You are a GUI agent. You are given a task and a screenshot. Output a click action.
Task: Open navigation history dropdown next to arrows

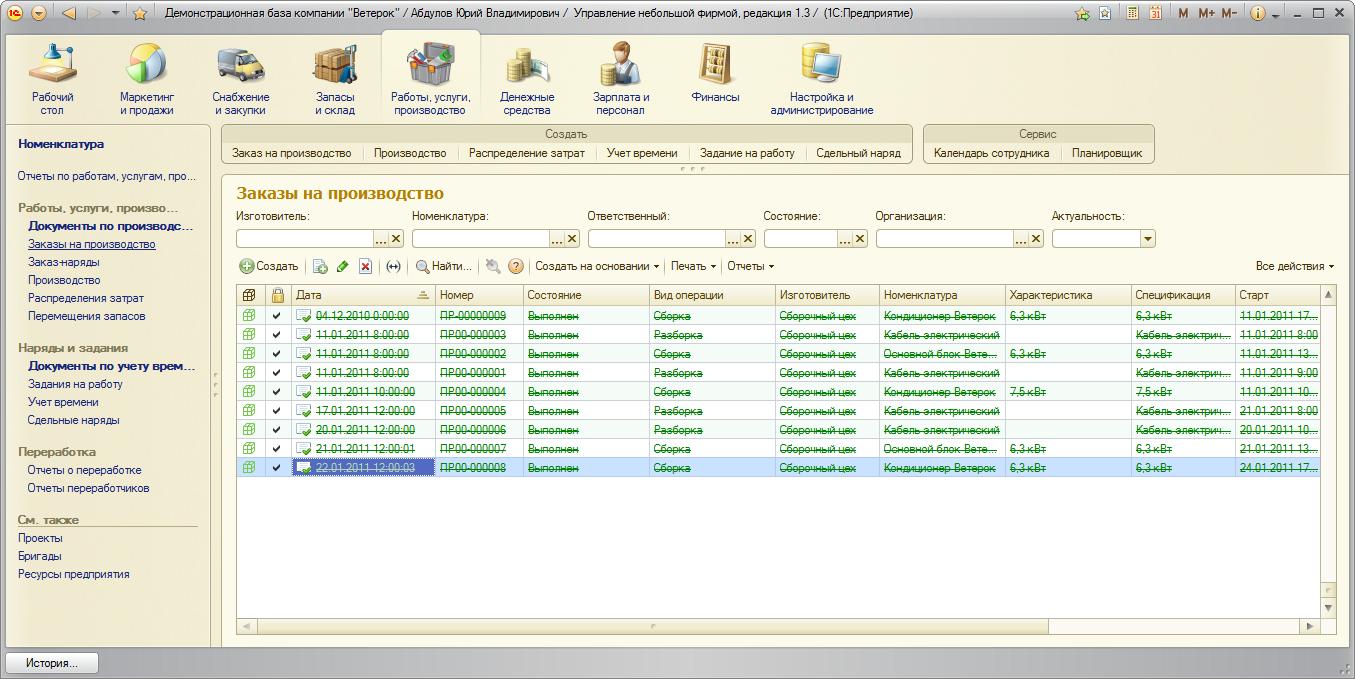click(x=116, y=13)
